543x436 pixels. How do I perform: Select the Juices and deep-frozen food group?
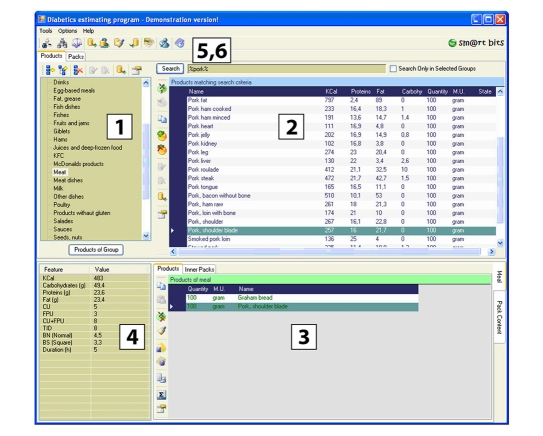88,148
